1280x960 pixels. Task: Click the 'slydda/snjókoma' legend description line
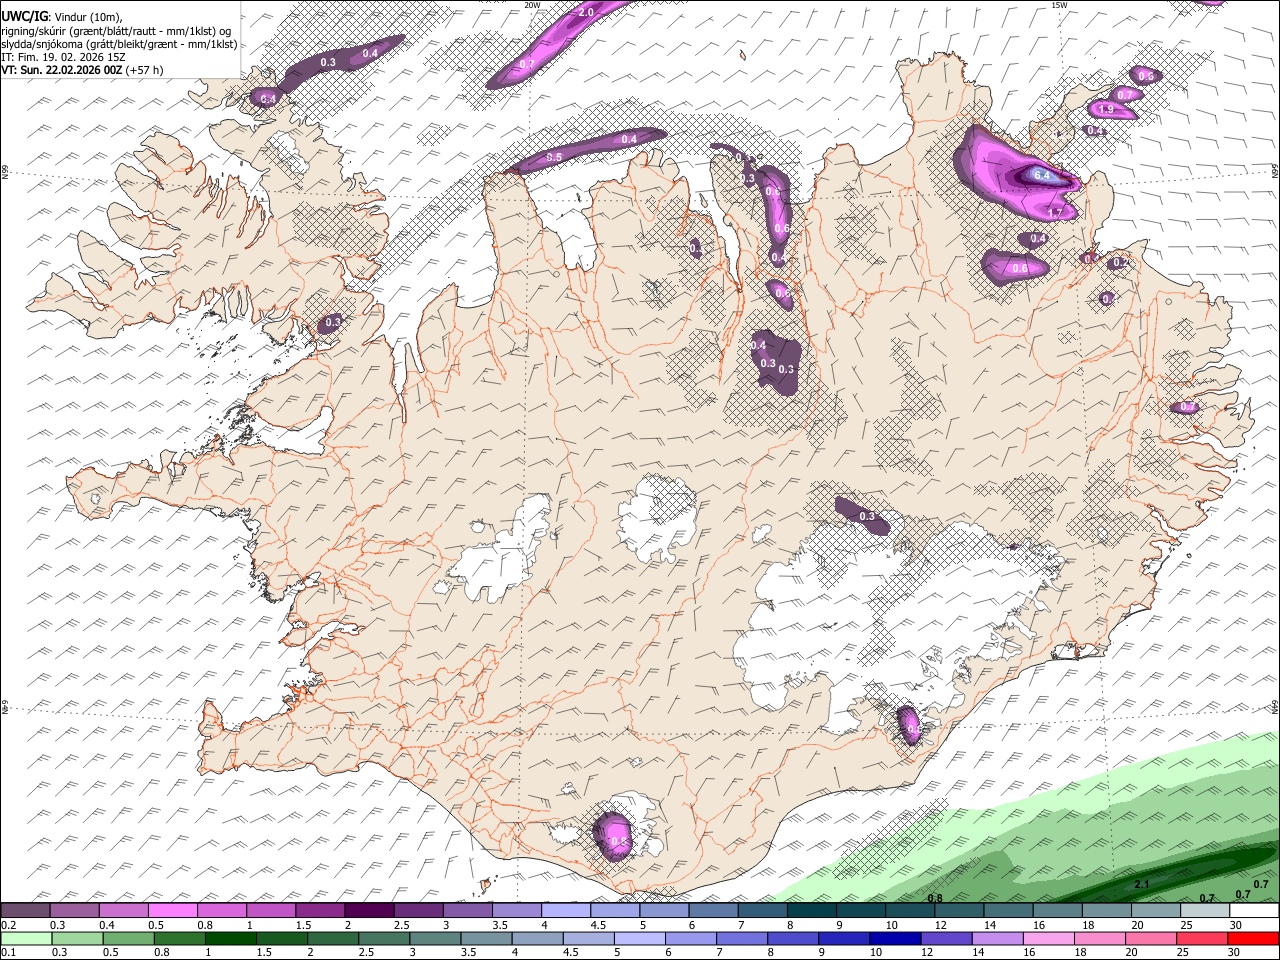(119, 44)
